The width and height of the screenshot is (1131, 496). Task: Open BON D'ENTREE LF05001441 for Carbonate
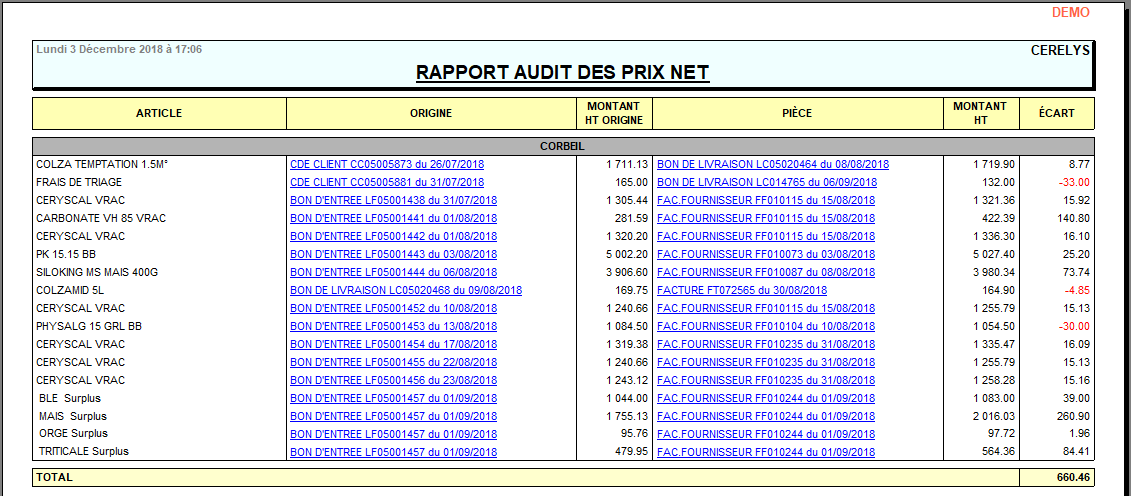click(393, 218)
